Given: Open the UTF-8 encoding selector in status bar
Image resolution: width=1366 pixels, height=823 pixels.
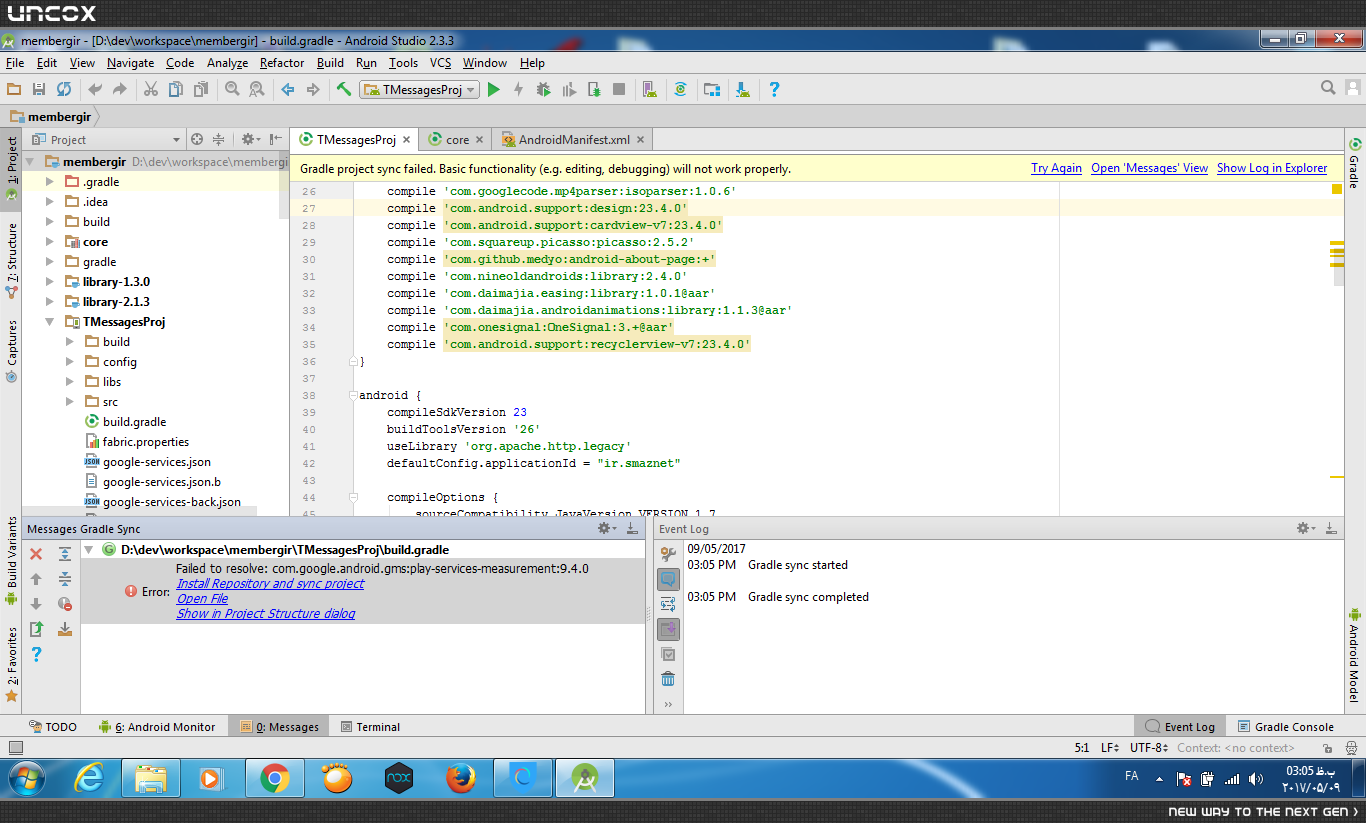Looking at the screenshot, I should click(x=1149, y=747).
